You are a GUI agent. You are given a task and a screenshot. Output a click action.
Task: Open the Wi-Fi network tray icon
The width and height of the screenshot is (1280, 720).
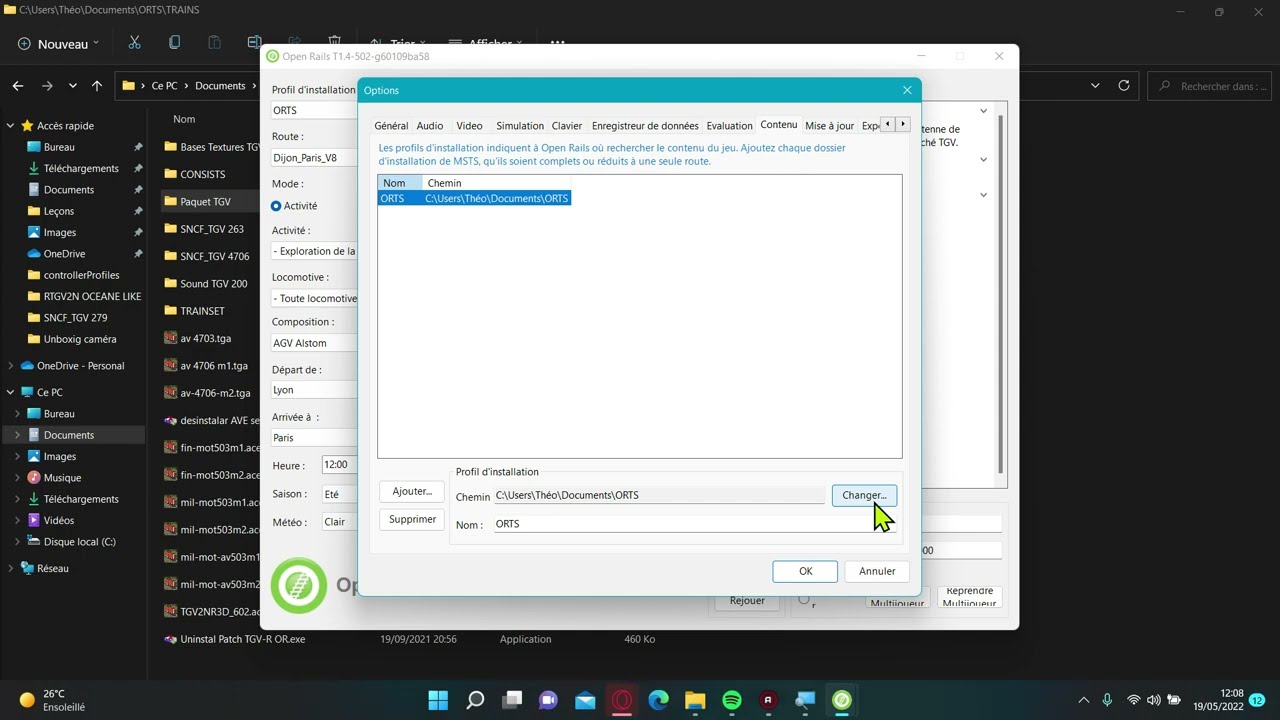click(x=1133, y=700)
